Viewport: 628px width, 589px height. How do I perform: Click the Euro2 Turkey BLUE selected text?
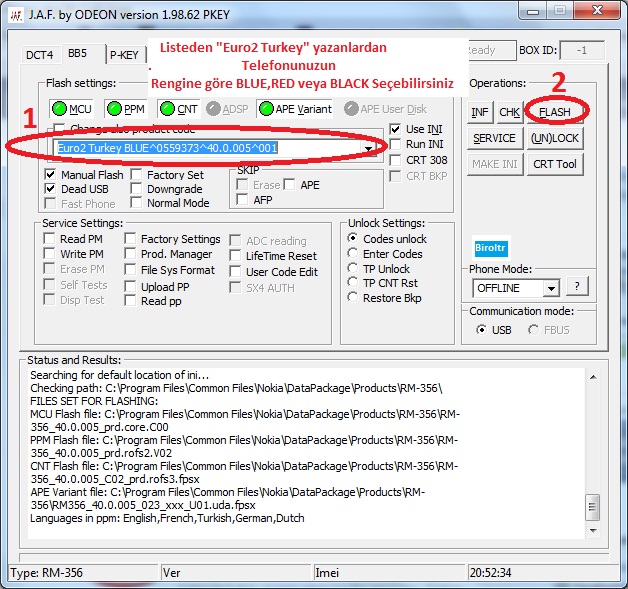pos(167,148)
